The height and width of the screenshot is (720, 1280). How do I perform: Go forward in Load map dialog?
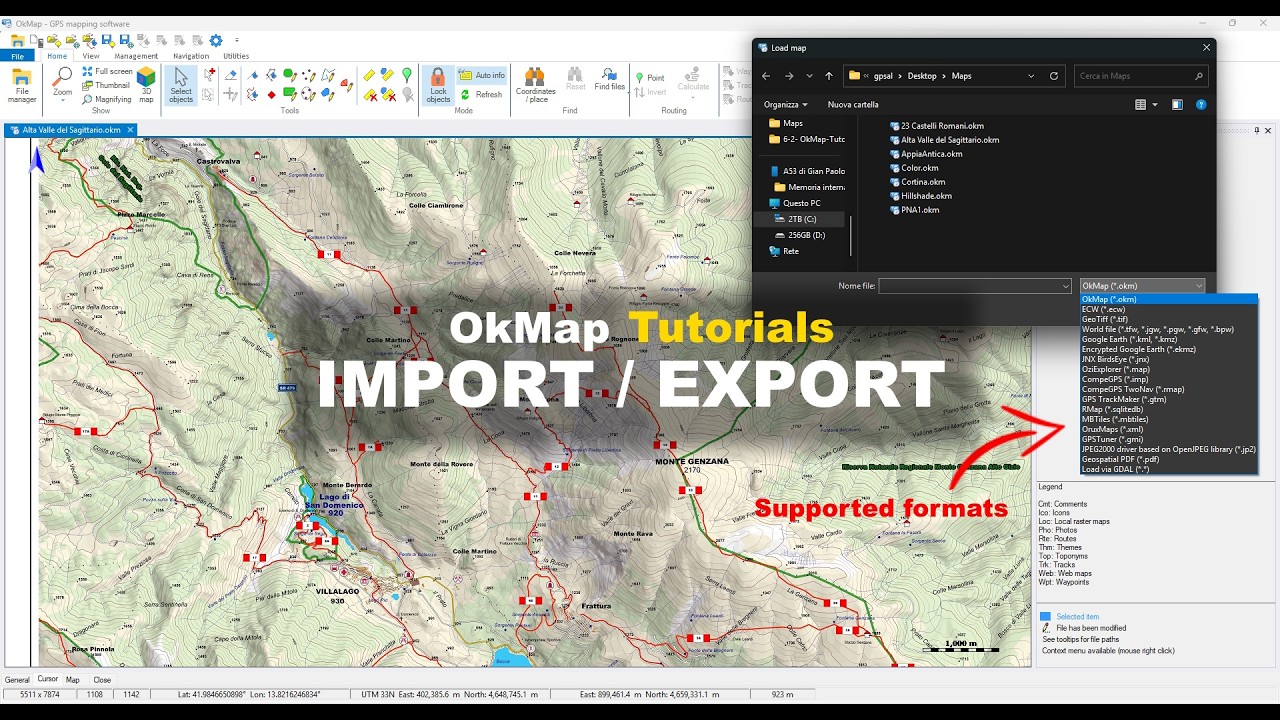click(x=788, y=76)
